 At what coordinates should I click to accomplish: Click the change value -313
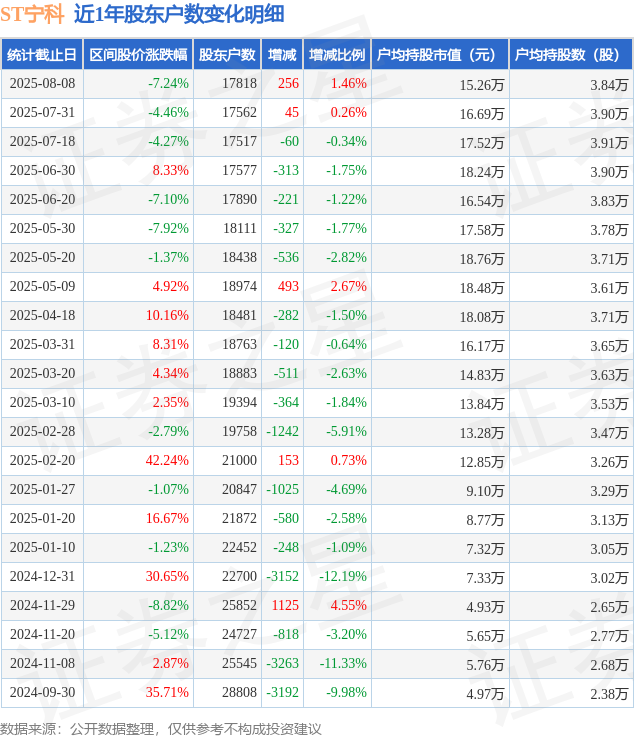pyautogui.click(x=286, y=170)
